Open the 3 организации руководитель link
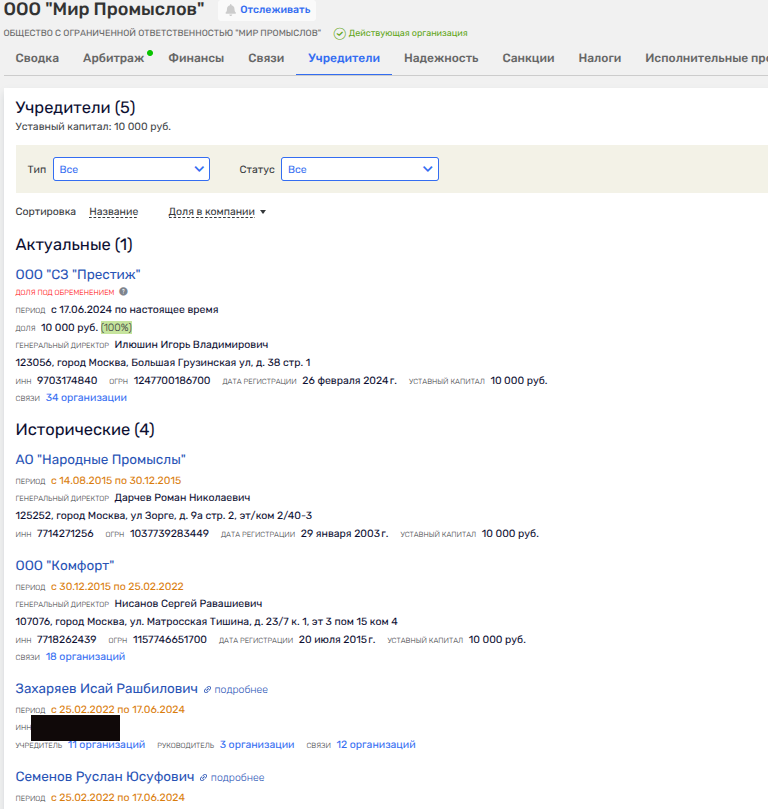The image size is (768, 809). coord(257,744)
